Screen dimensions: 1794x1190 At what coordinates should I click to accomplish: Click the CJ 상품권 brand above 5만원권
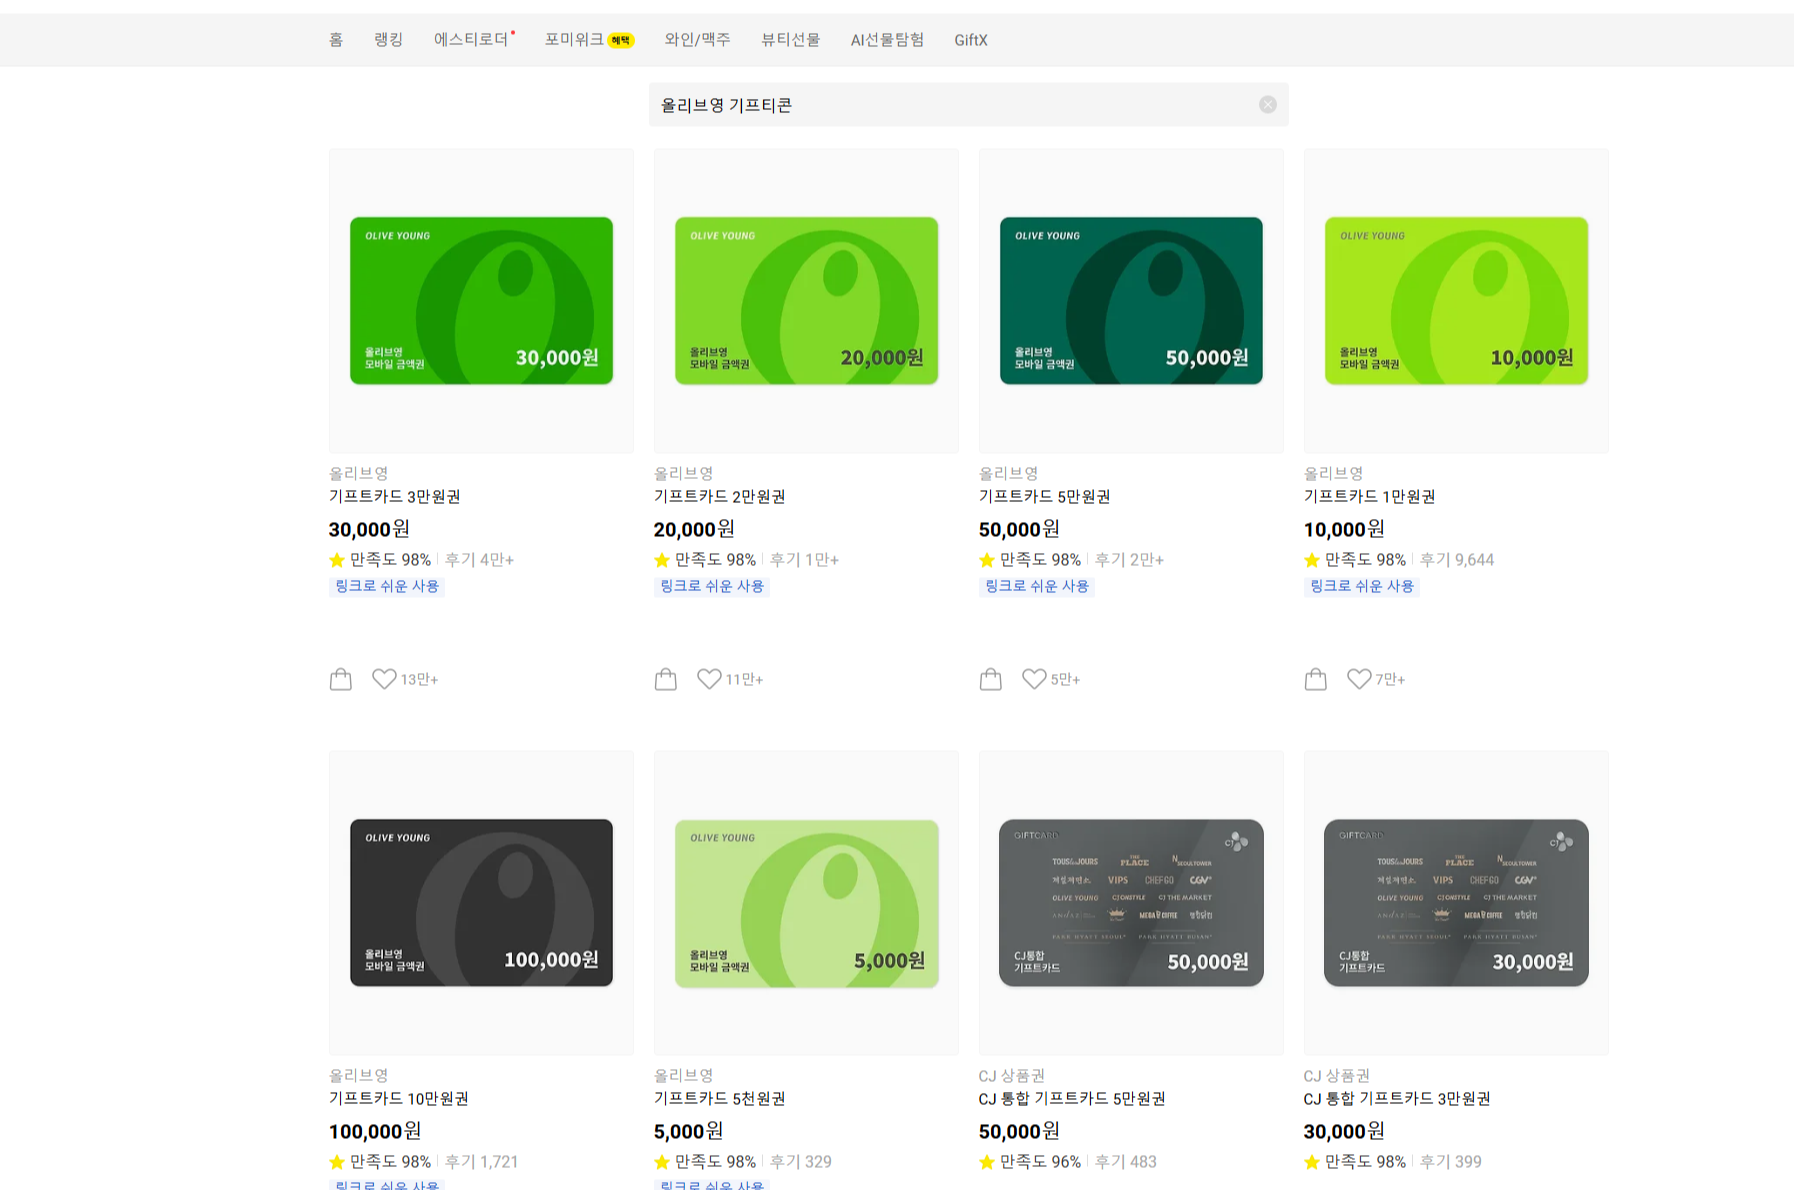pos(1011,1076)
